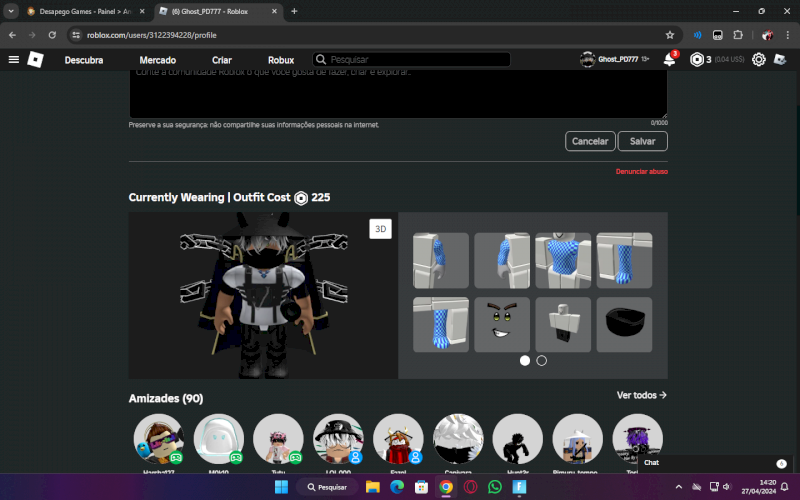
Task: Open the white shirt outfit item thumbnail
Action: [x=563, y=324]
